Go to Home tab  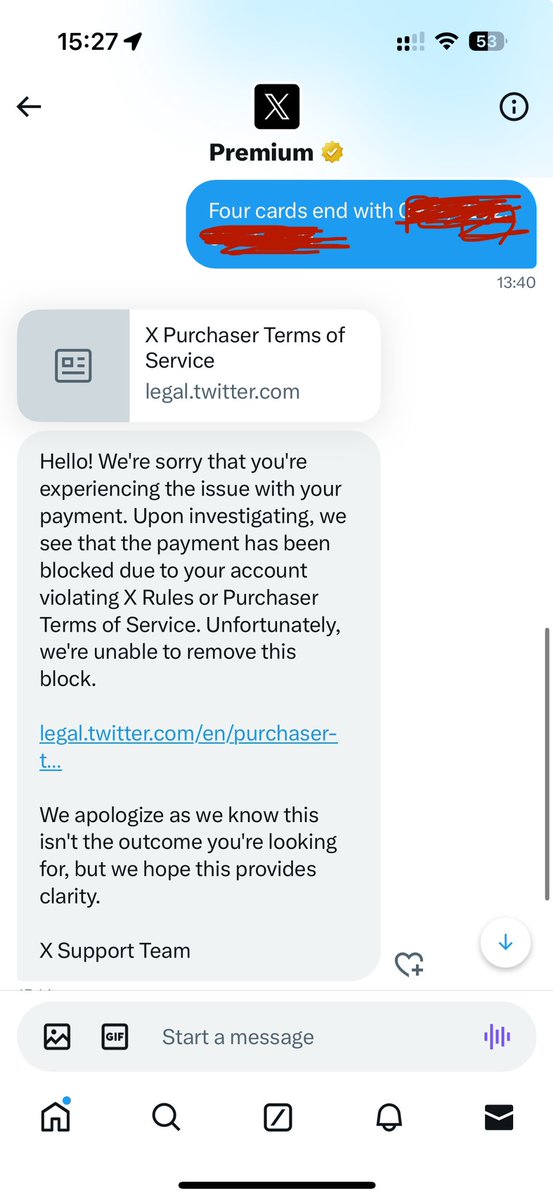click(56, 1116)
